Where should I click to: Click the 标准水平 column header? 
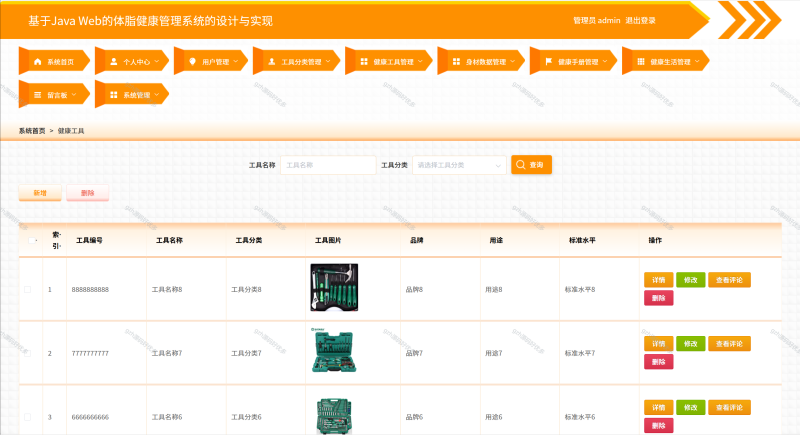pos(582,240)
